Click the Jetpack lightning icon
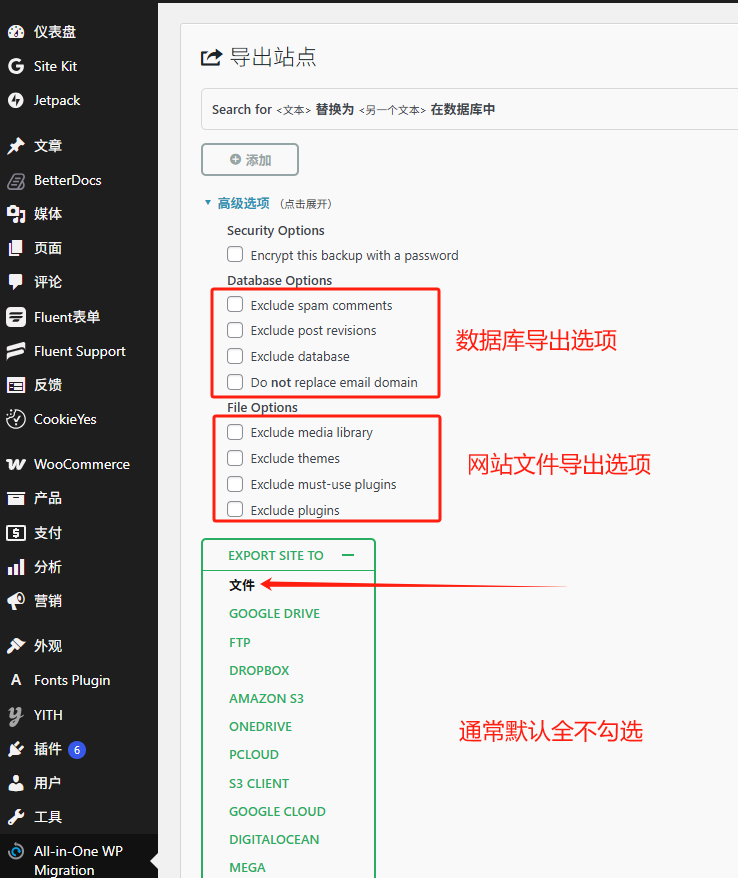 [16, 100]
